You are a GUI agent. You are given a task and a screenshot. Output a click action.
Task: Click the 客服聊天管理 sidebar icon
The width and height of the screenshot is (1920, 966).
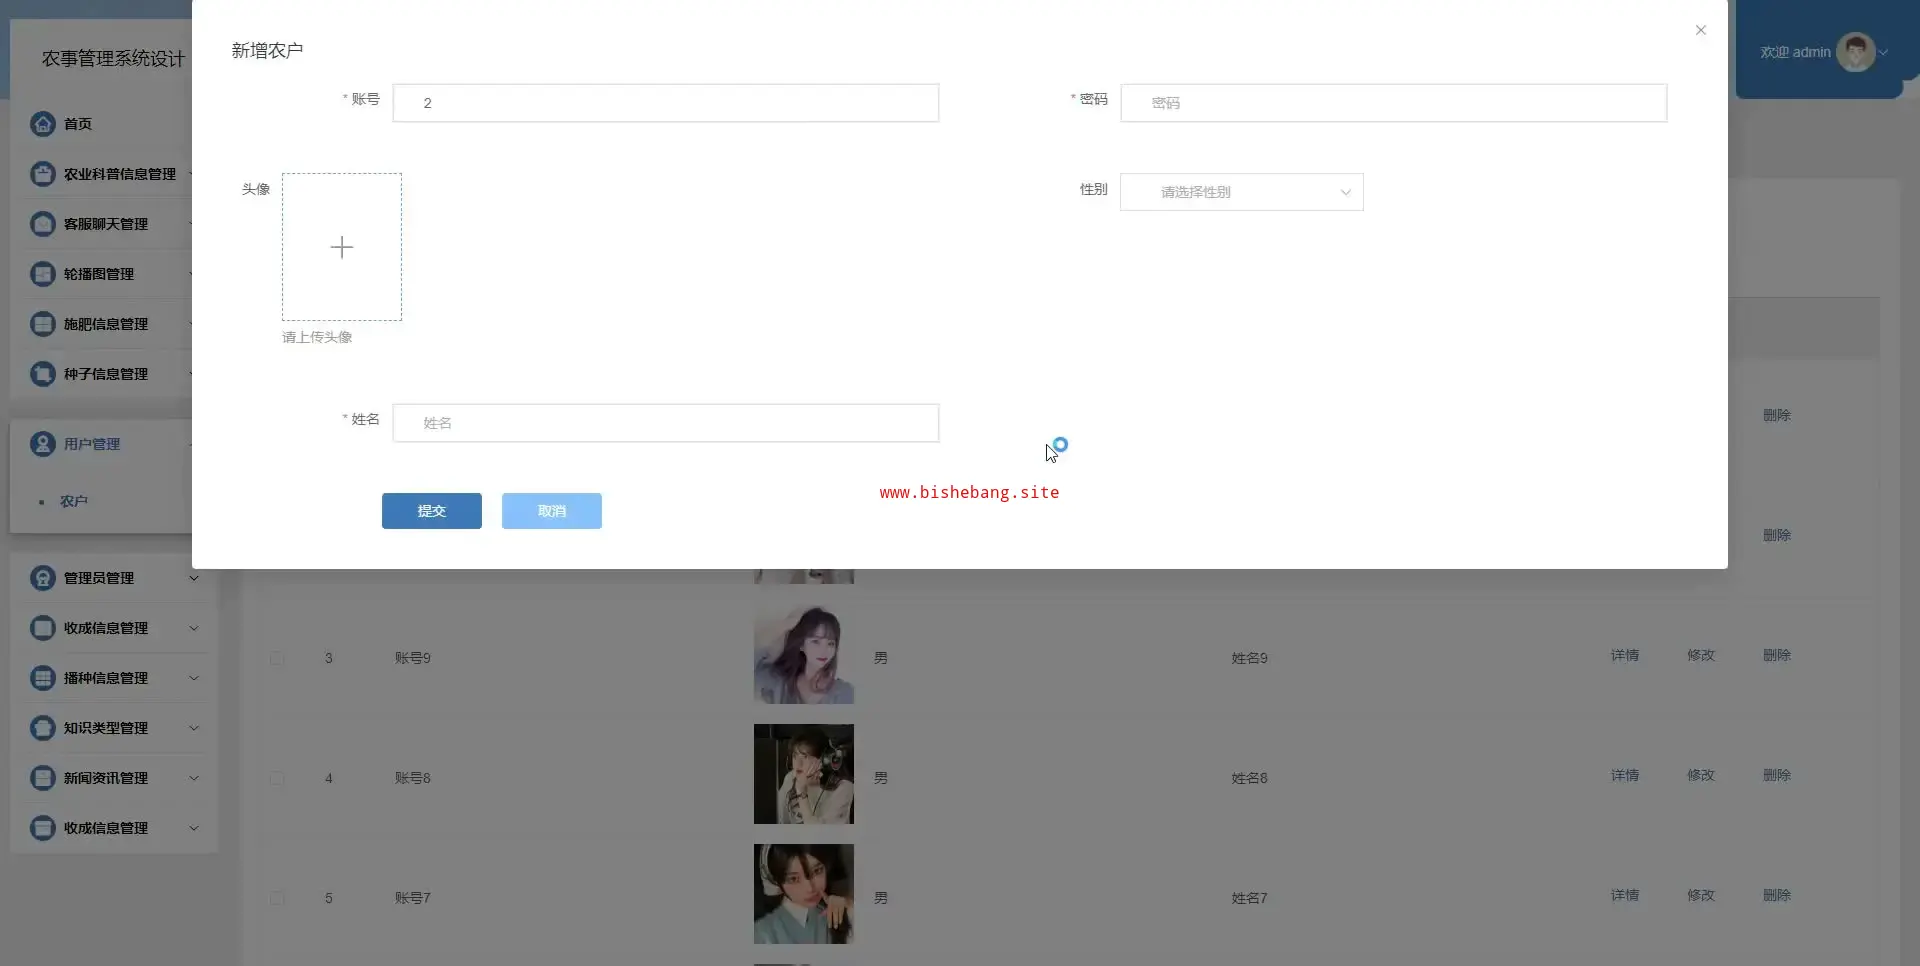pos(42,224)
